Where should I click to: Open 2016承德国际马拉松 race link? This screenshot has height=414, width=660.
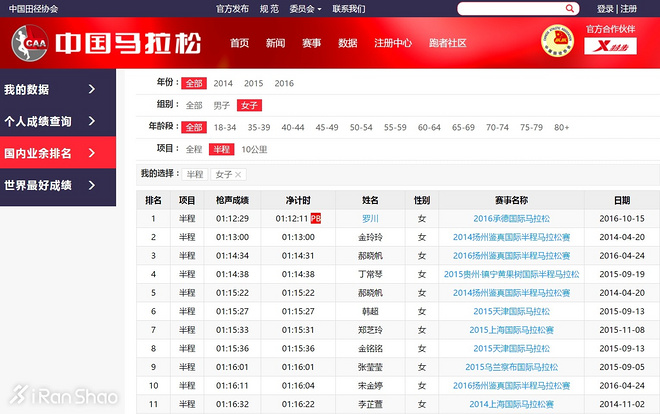coord(511,218)
